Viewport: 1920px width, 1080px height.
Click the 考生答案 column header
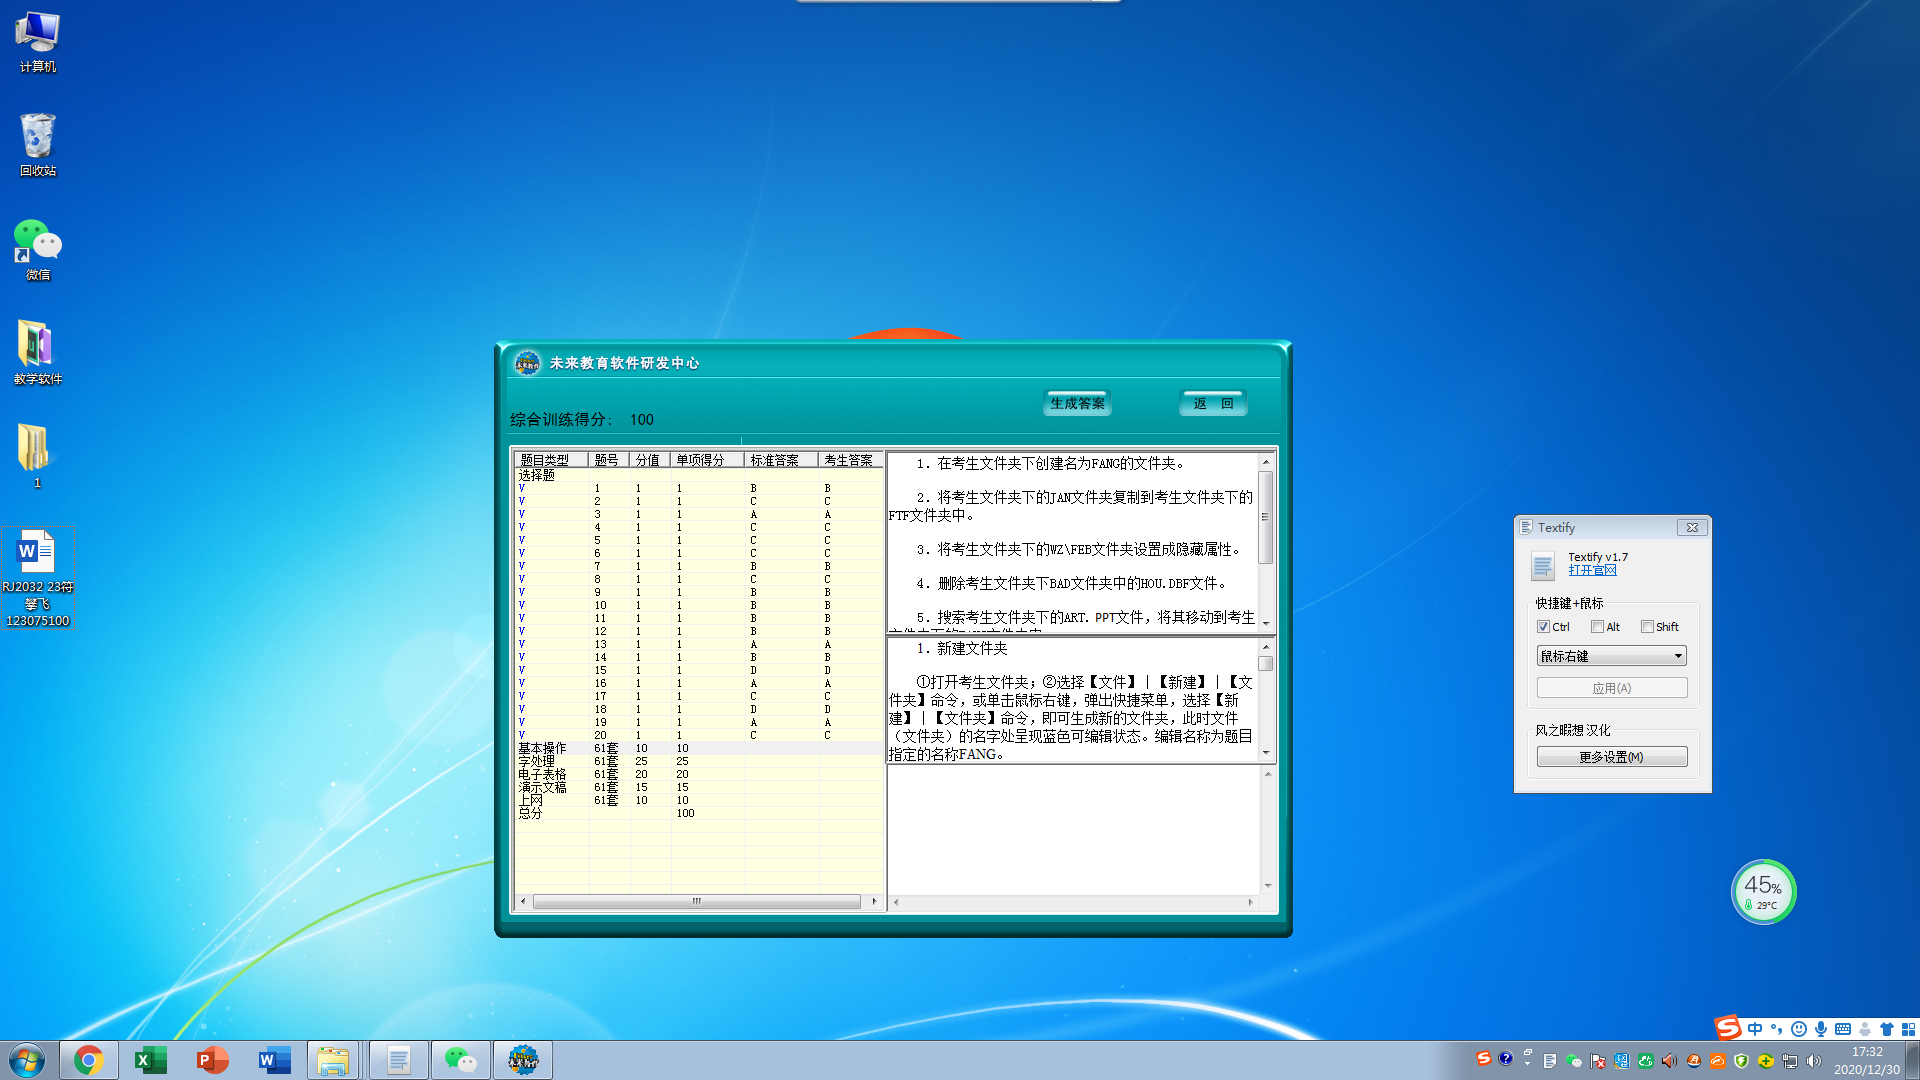(850, 460)
